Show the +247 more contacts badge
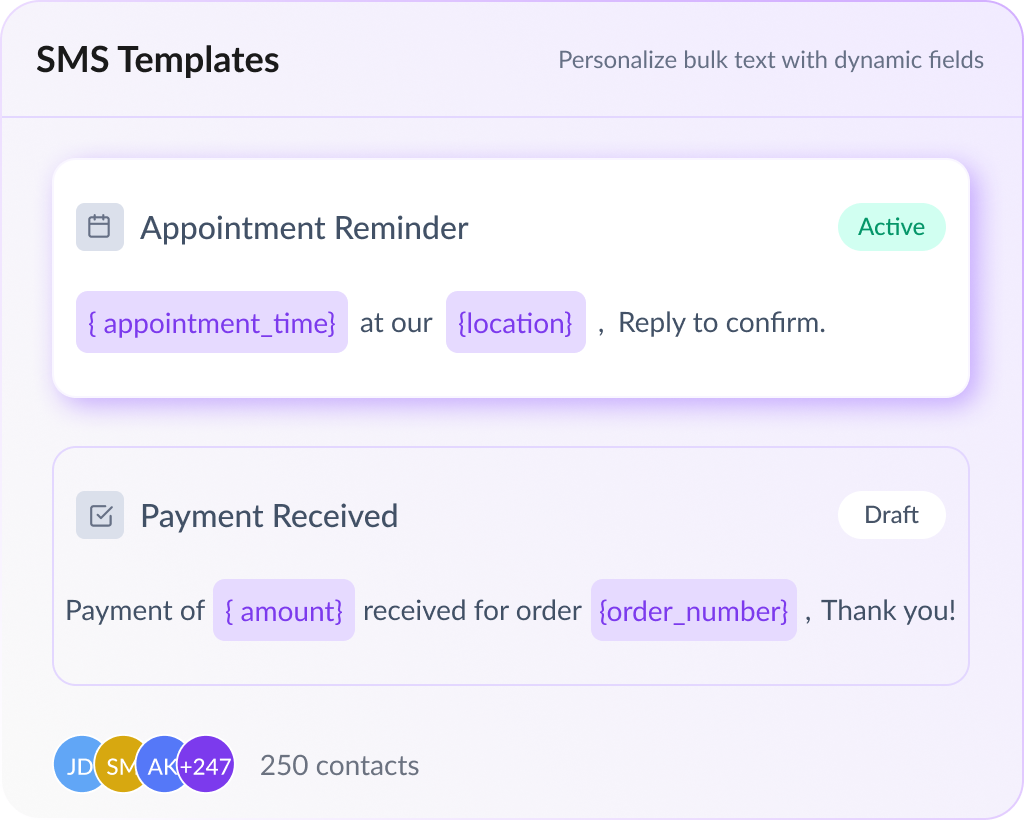 [207, 766]
